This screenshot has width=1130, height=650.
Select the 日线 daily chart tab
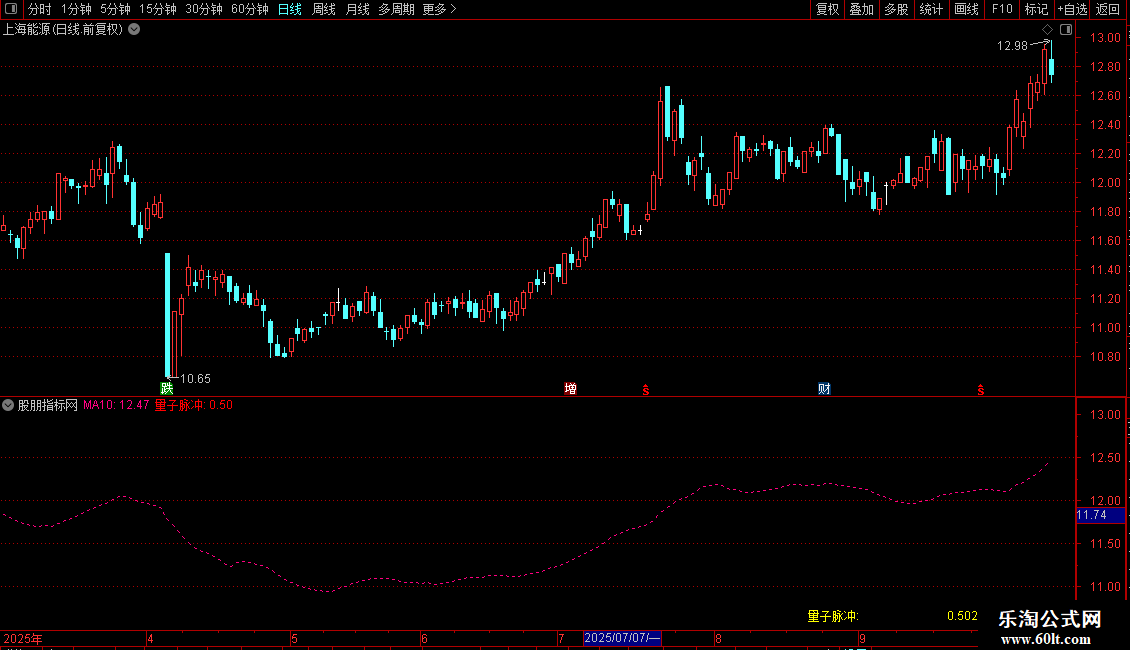click(x=290, y=9)
